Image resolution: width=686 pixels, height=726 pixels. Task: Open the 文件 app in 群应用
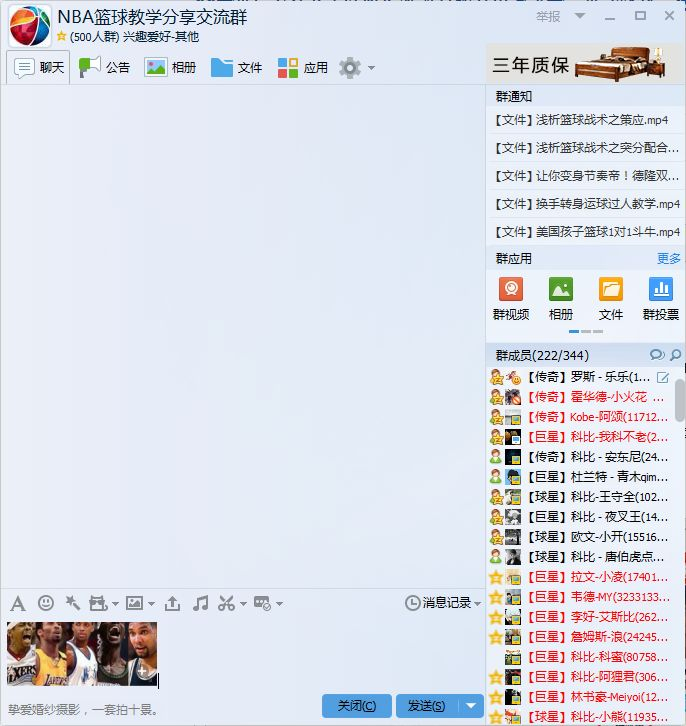pos(611,299)
